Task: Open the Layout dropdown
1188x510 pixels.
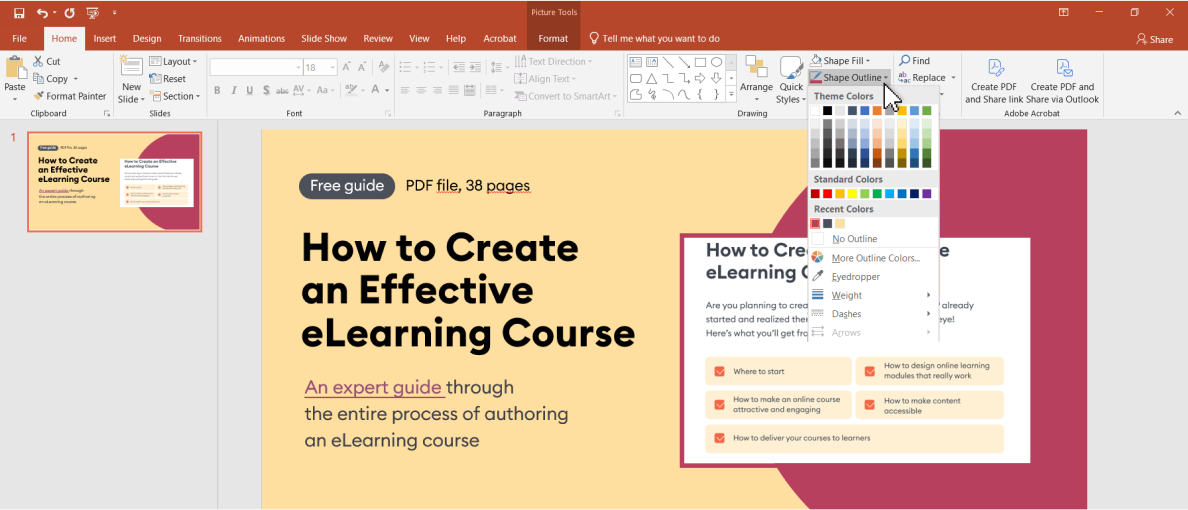Action: 174,61
